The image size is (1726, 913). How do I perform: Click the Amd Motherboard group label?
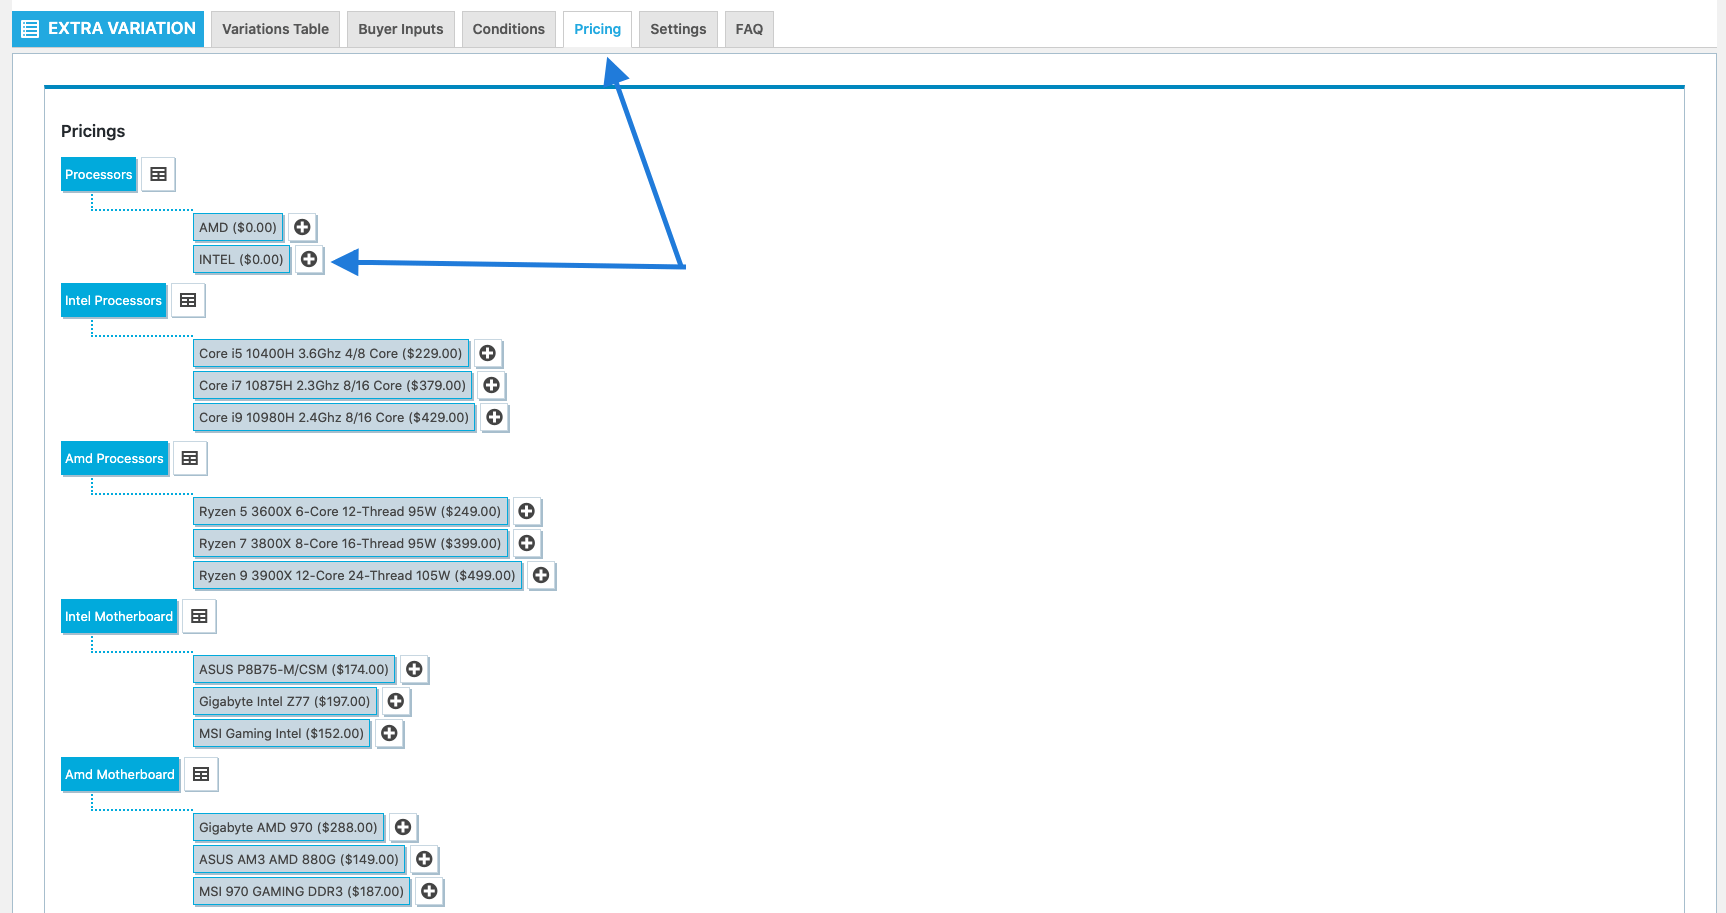(120, 774)
